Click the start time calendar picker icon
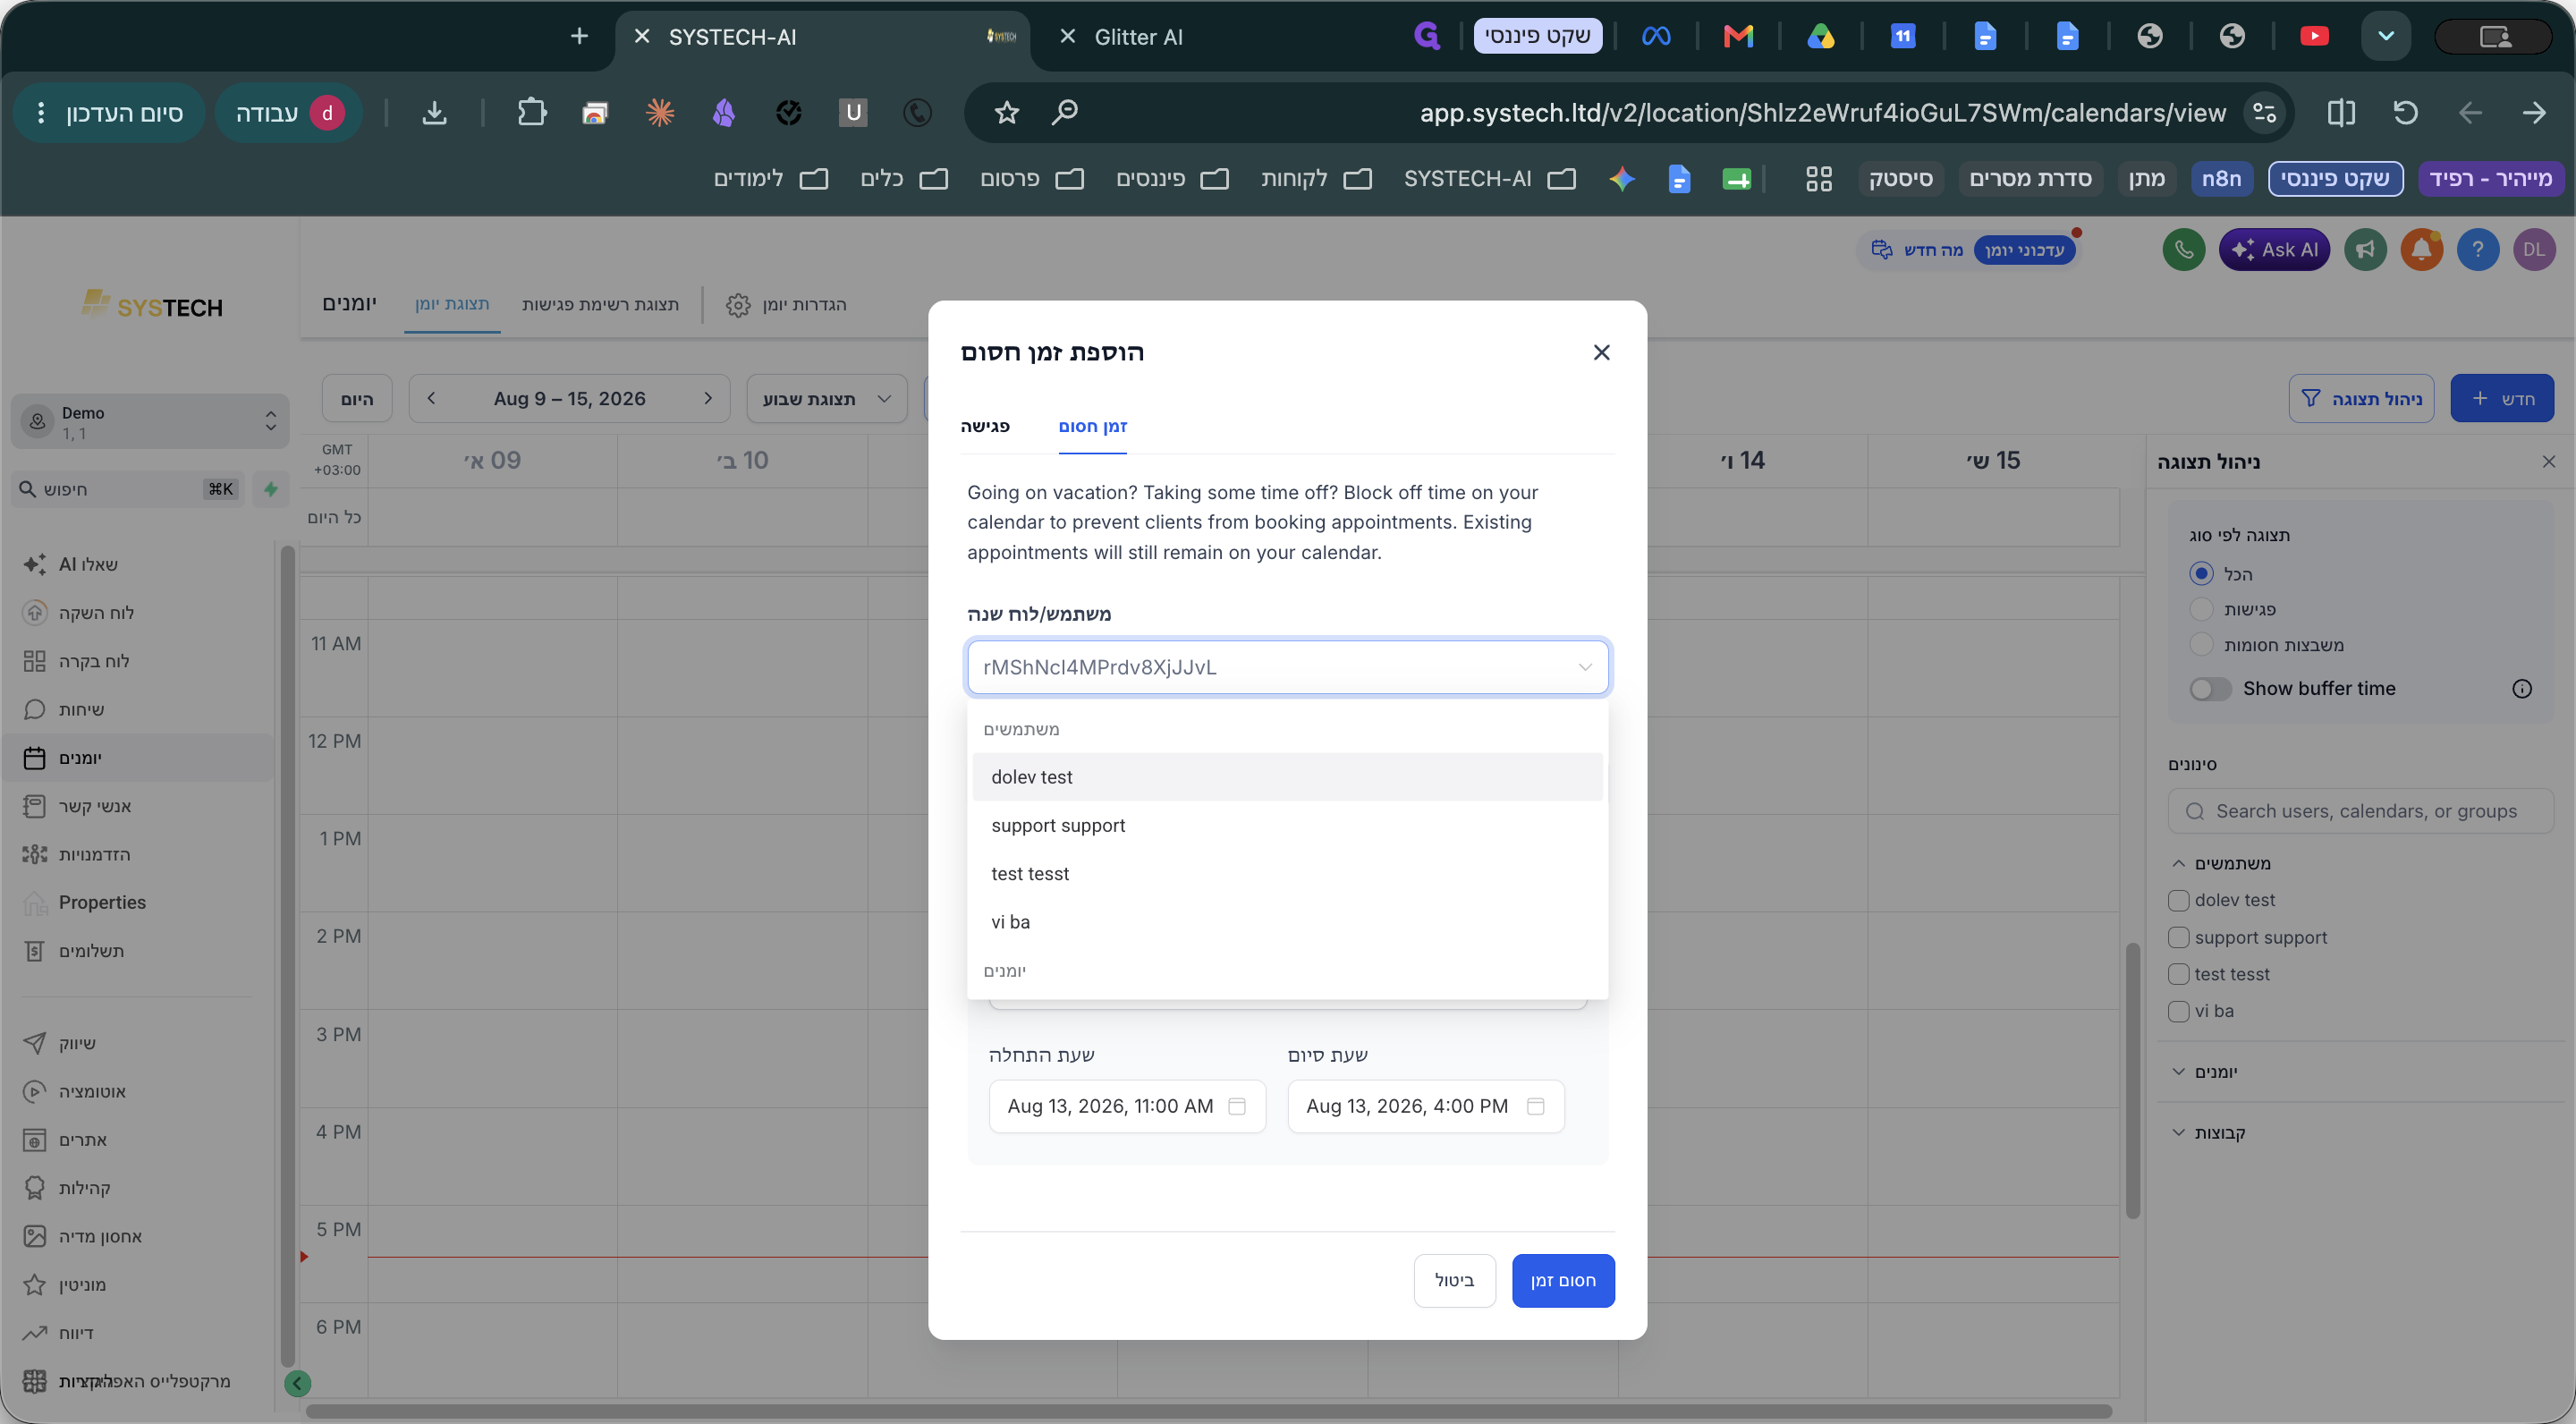The height and width of the screenshot is (1424, 2576). coord(1237,1106)
